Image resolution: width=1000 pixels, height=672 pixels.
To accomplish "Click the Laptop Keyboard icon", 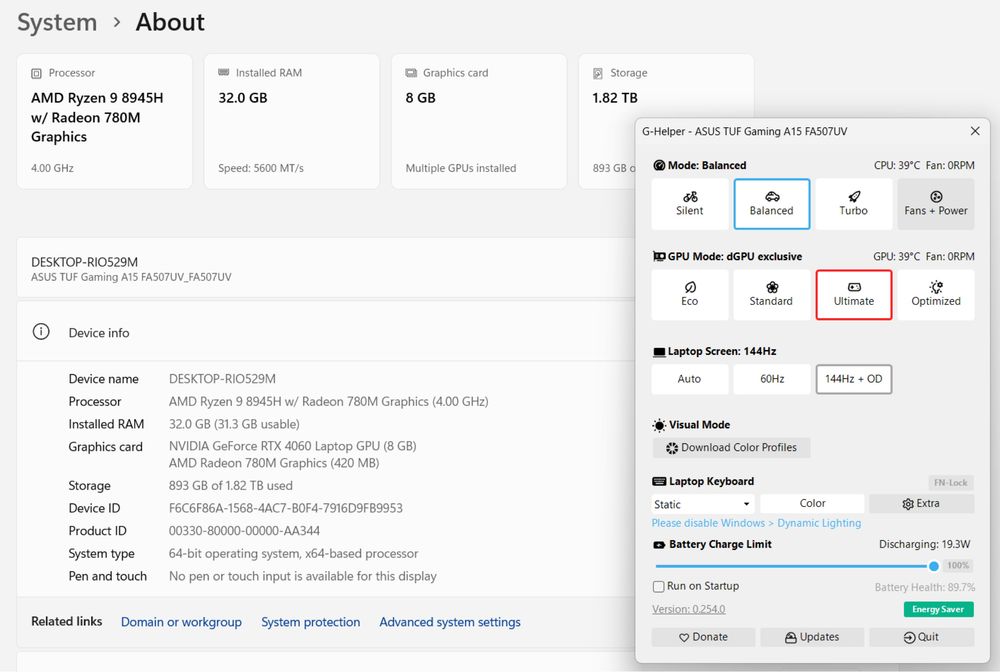I will [659, 481].
